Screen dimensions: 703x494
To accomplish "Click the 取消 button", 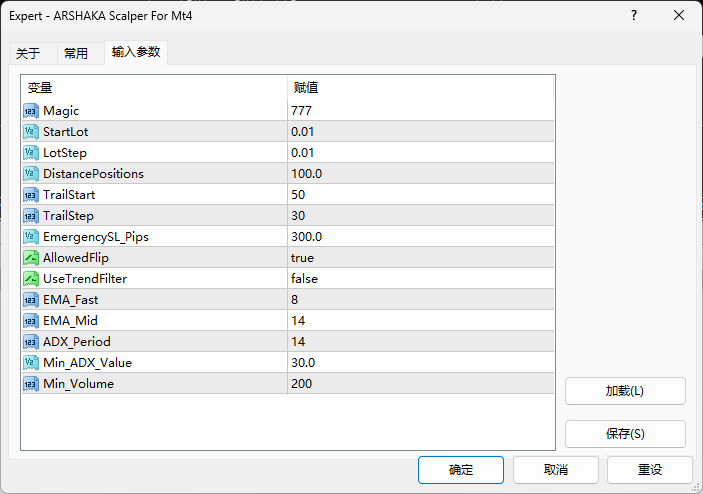I will pyautogui.click(x=556, y=470).
